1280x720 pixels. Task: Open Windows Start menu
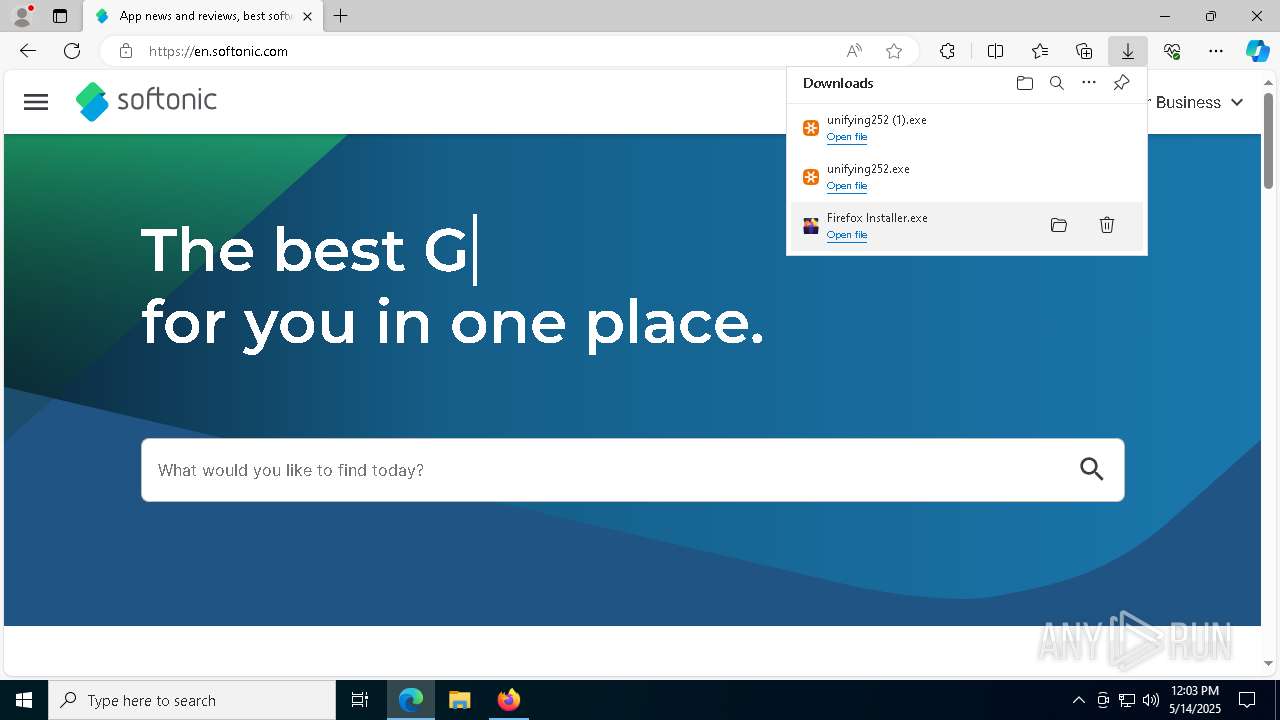click(x=24, y=700)
